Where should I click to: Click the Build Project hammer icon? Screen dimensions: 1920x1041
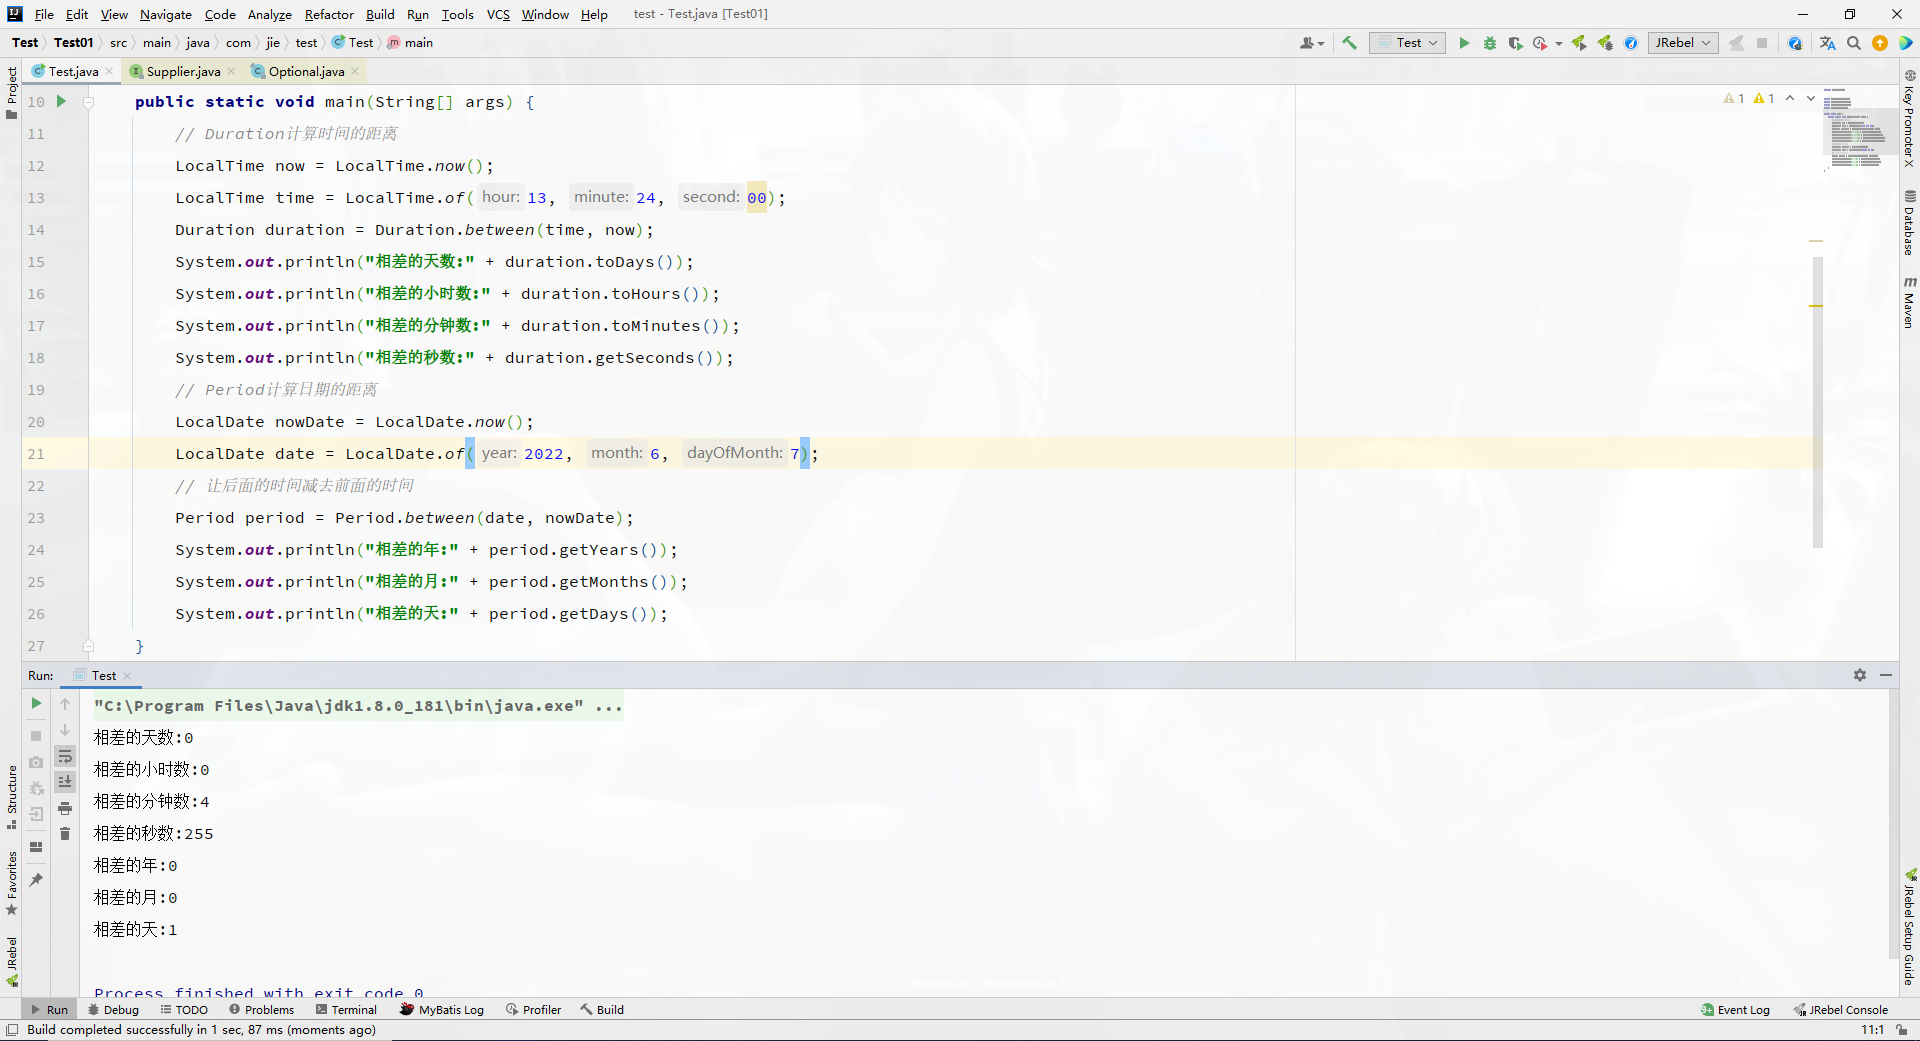click(1349, 43)
